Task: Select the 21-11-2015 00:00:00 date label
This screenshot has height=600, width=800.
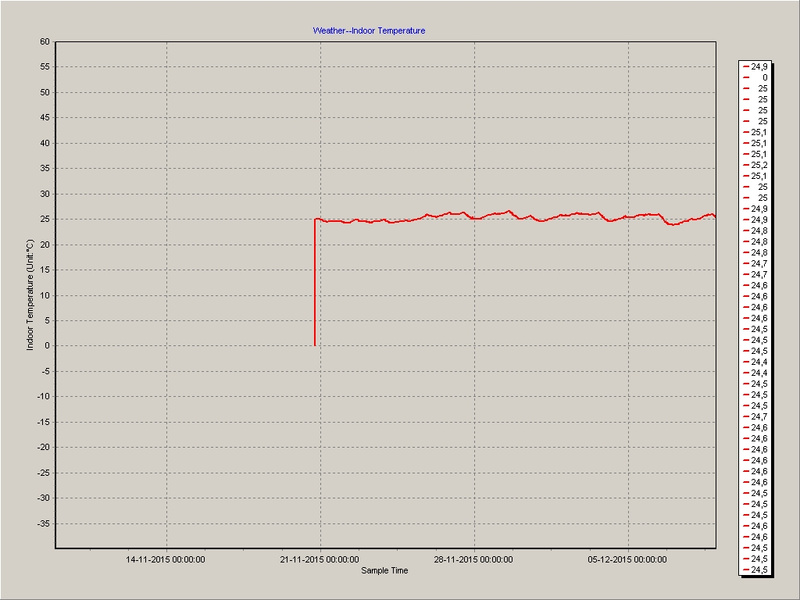Action: click(x=319, y=560)
